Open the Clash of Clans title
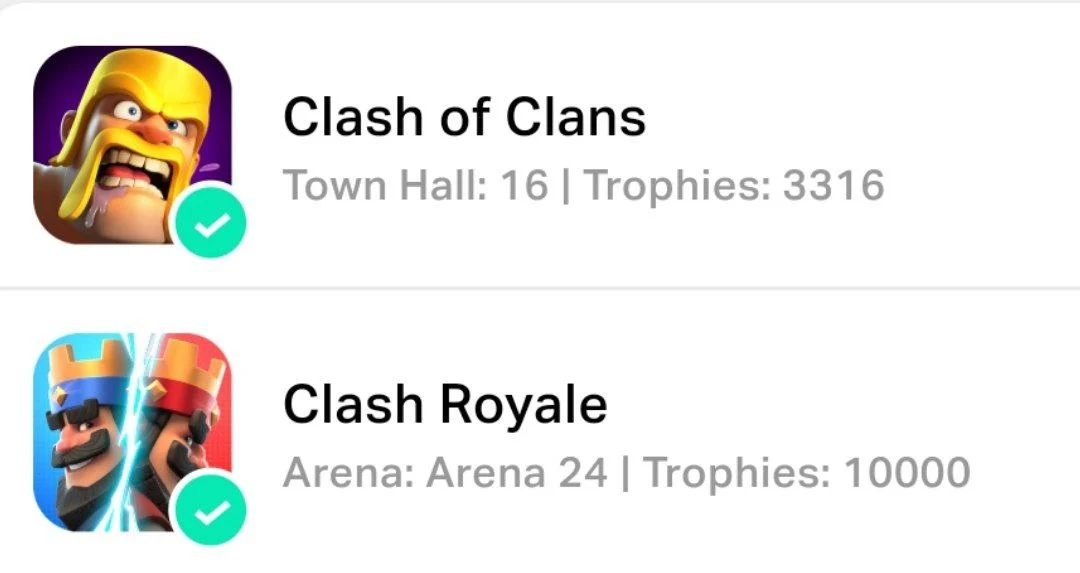The height and width of the screenshot is (573, 1080). [464, 117]
